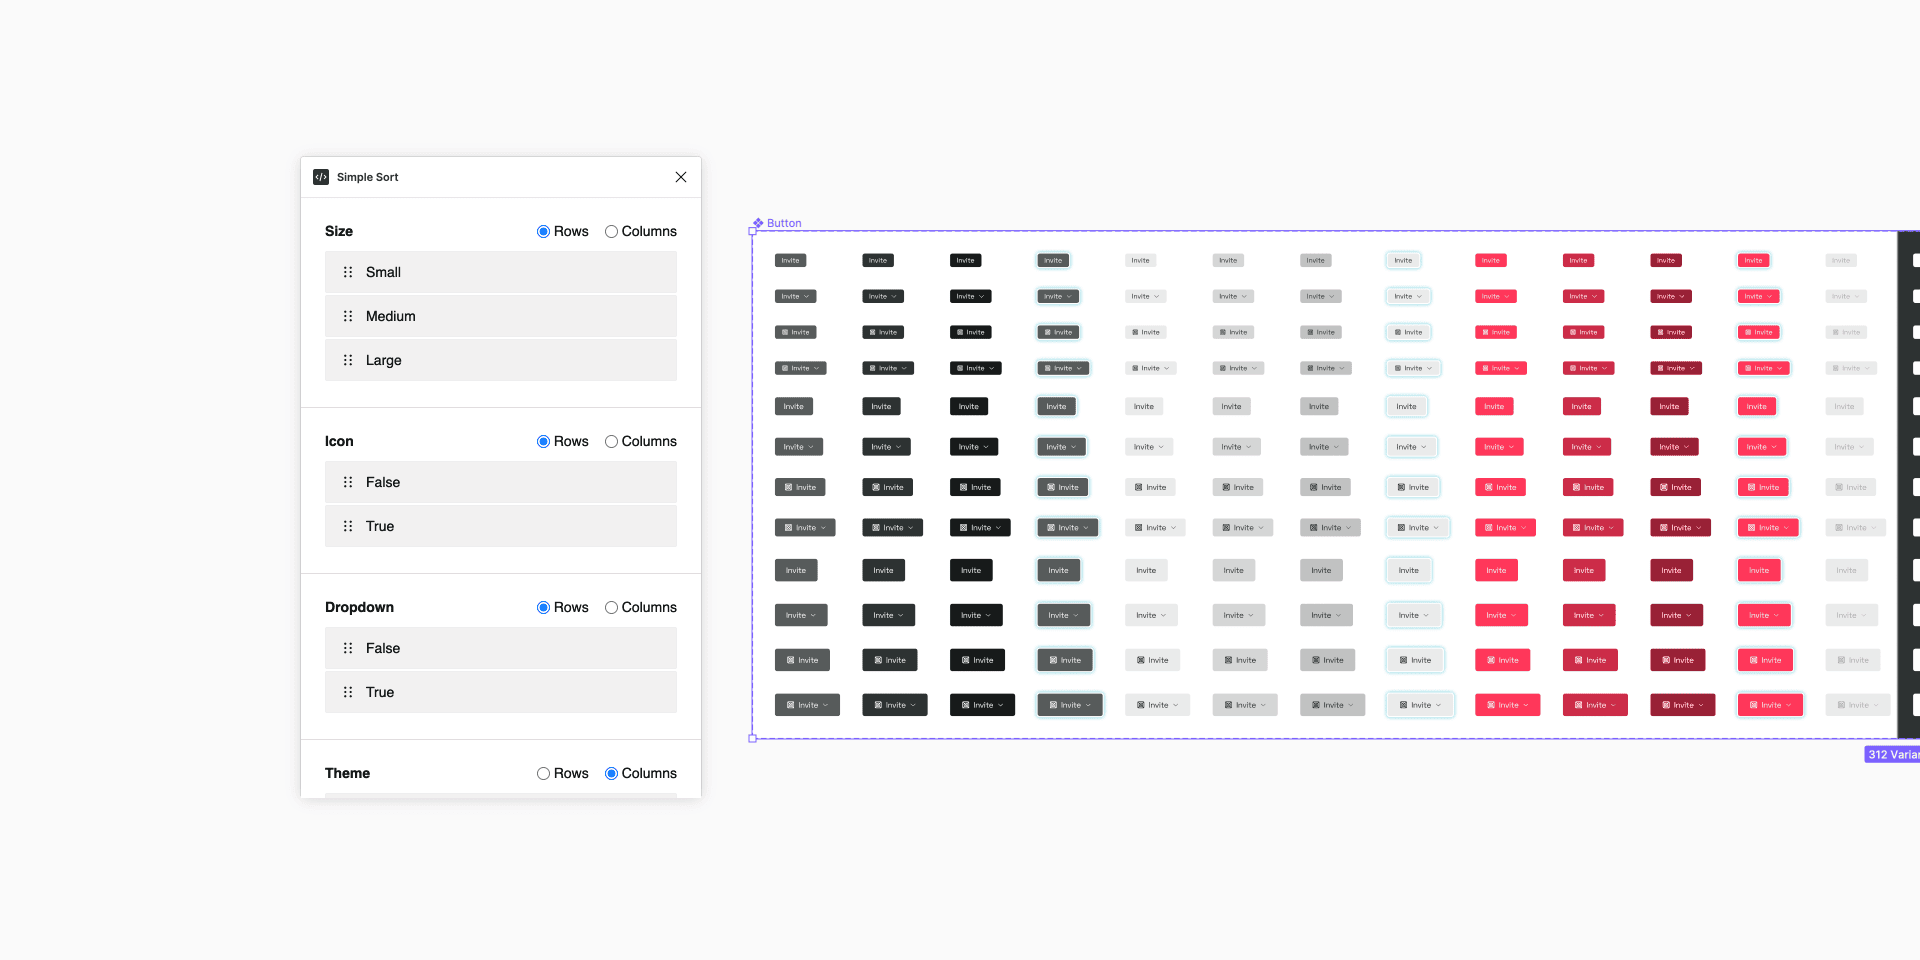Select Columns radio for Icon property

611,441
